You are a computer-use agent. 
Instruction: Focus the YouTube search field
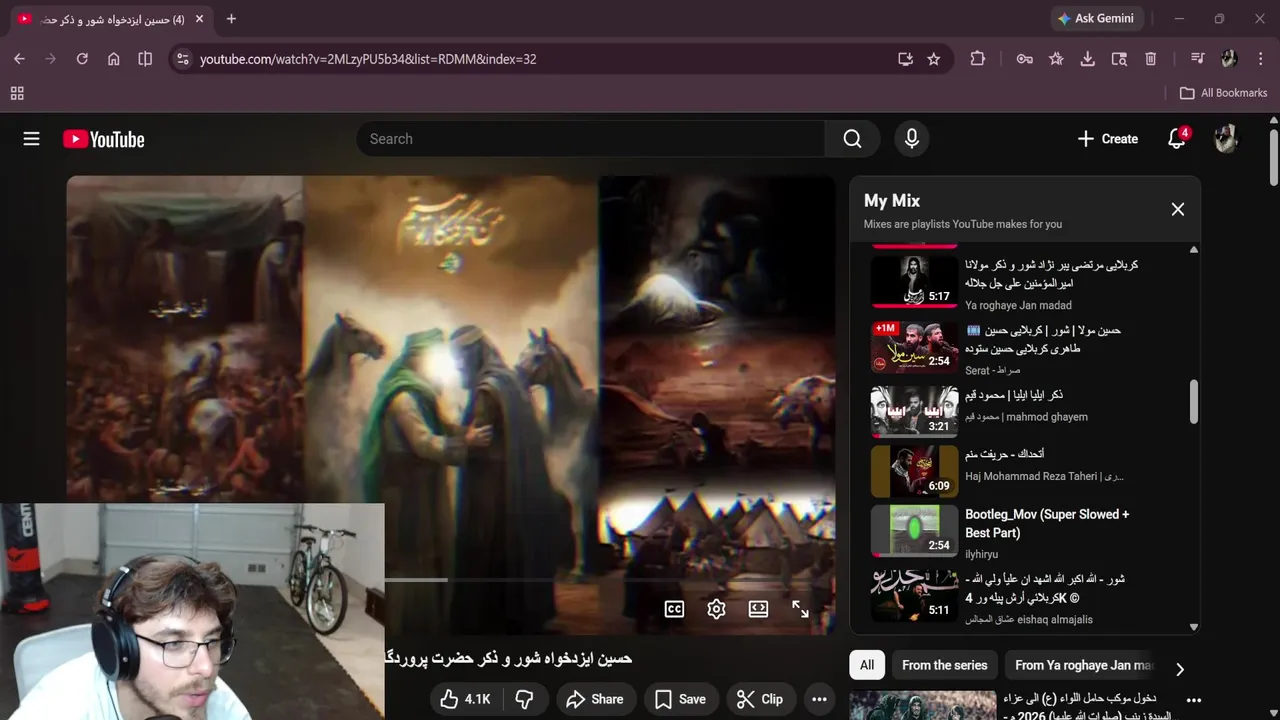[x=590, y=139]
